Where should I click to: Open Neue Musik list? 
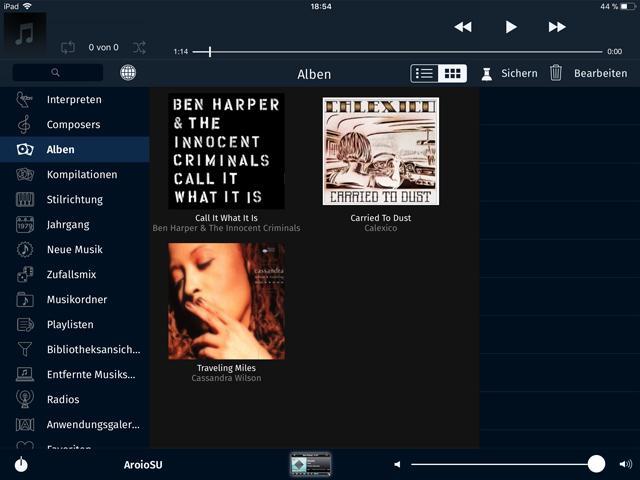75,249
